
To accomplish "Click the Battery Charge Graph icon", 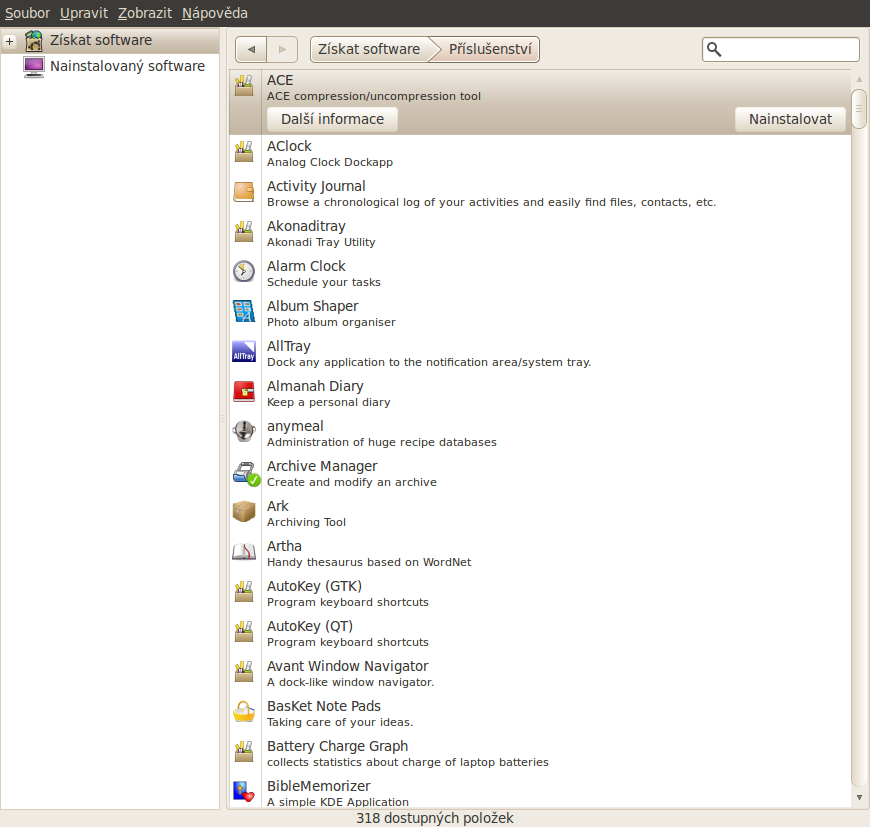I will [244, 752].
